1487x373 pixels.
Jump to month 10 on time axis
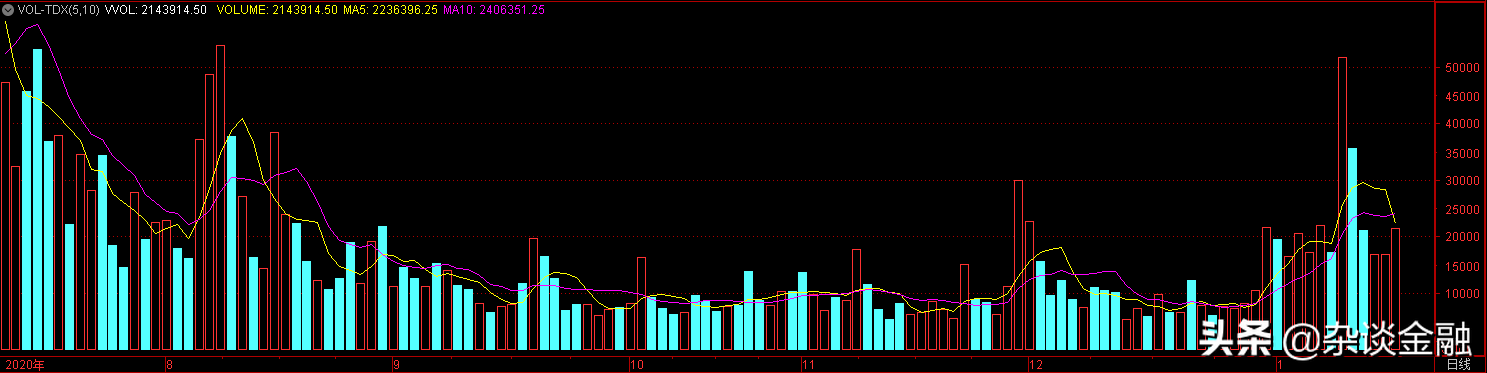[634, 365]
